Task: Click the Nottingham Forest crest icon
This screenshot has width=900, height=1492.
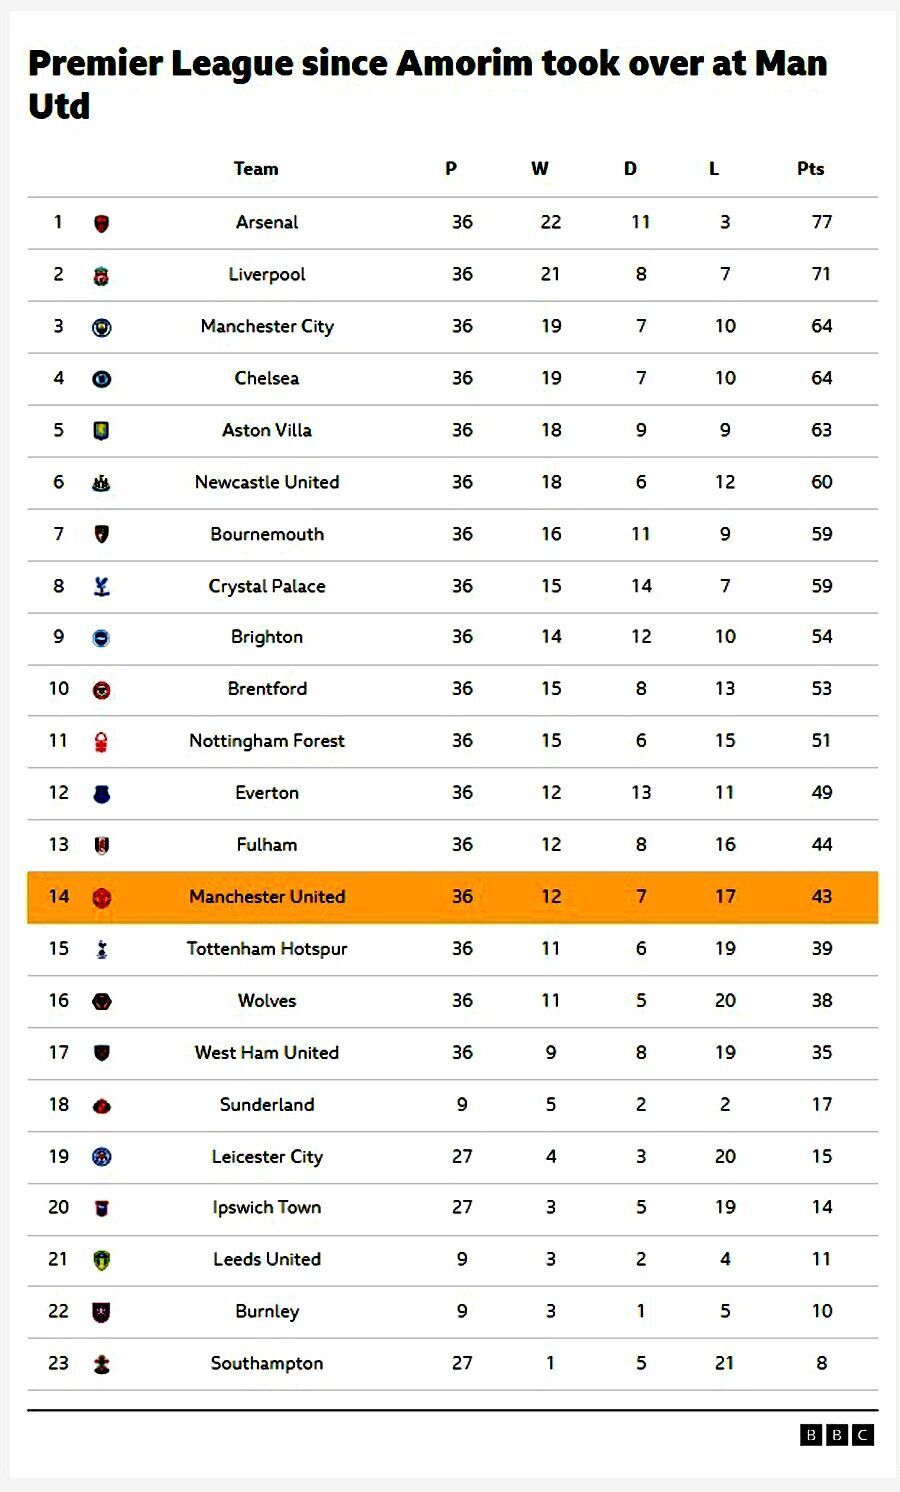Action: (x=101, y=742)
